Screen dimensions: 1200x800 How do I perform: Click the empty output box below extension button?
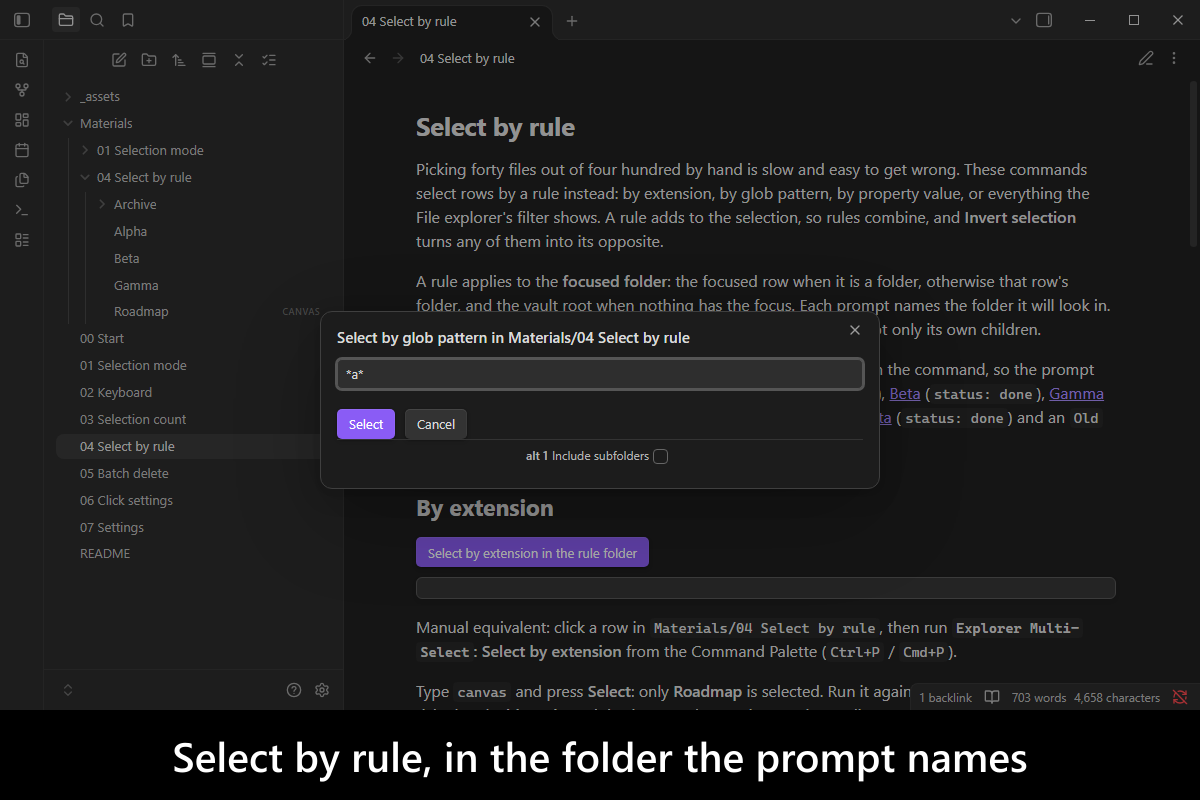click(x=766, y=588)
